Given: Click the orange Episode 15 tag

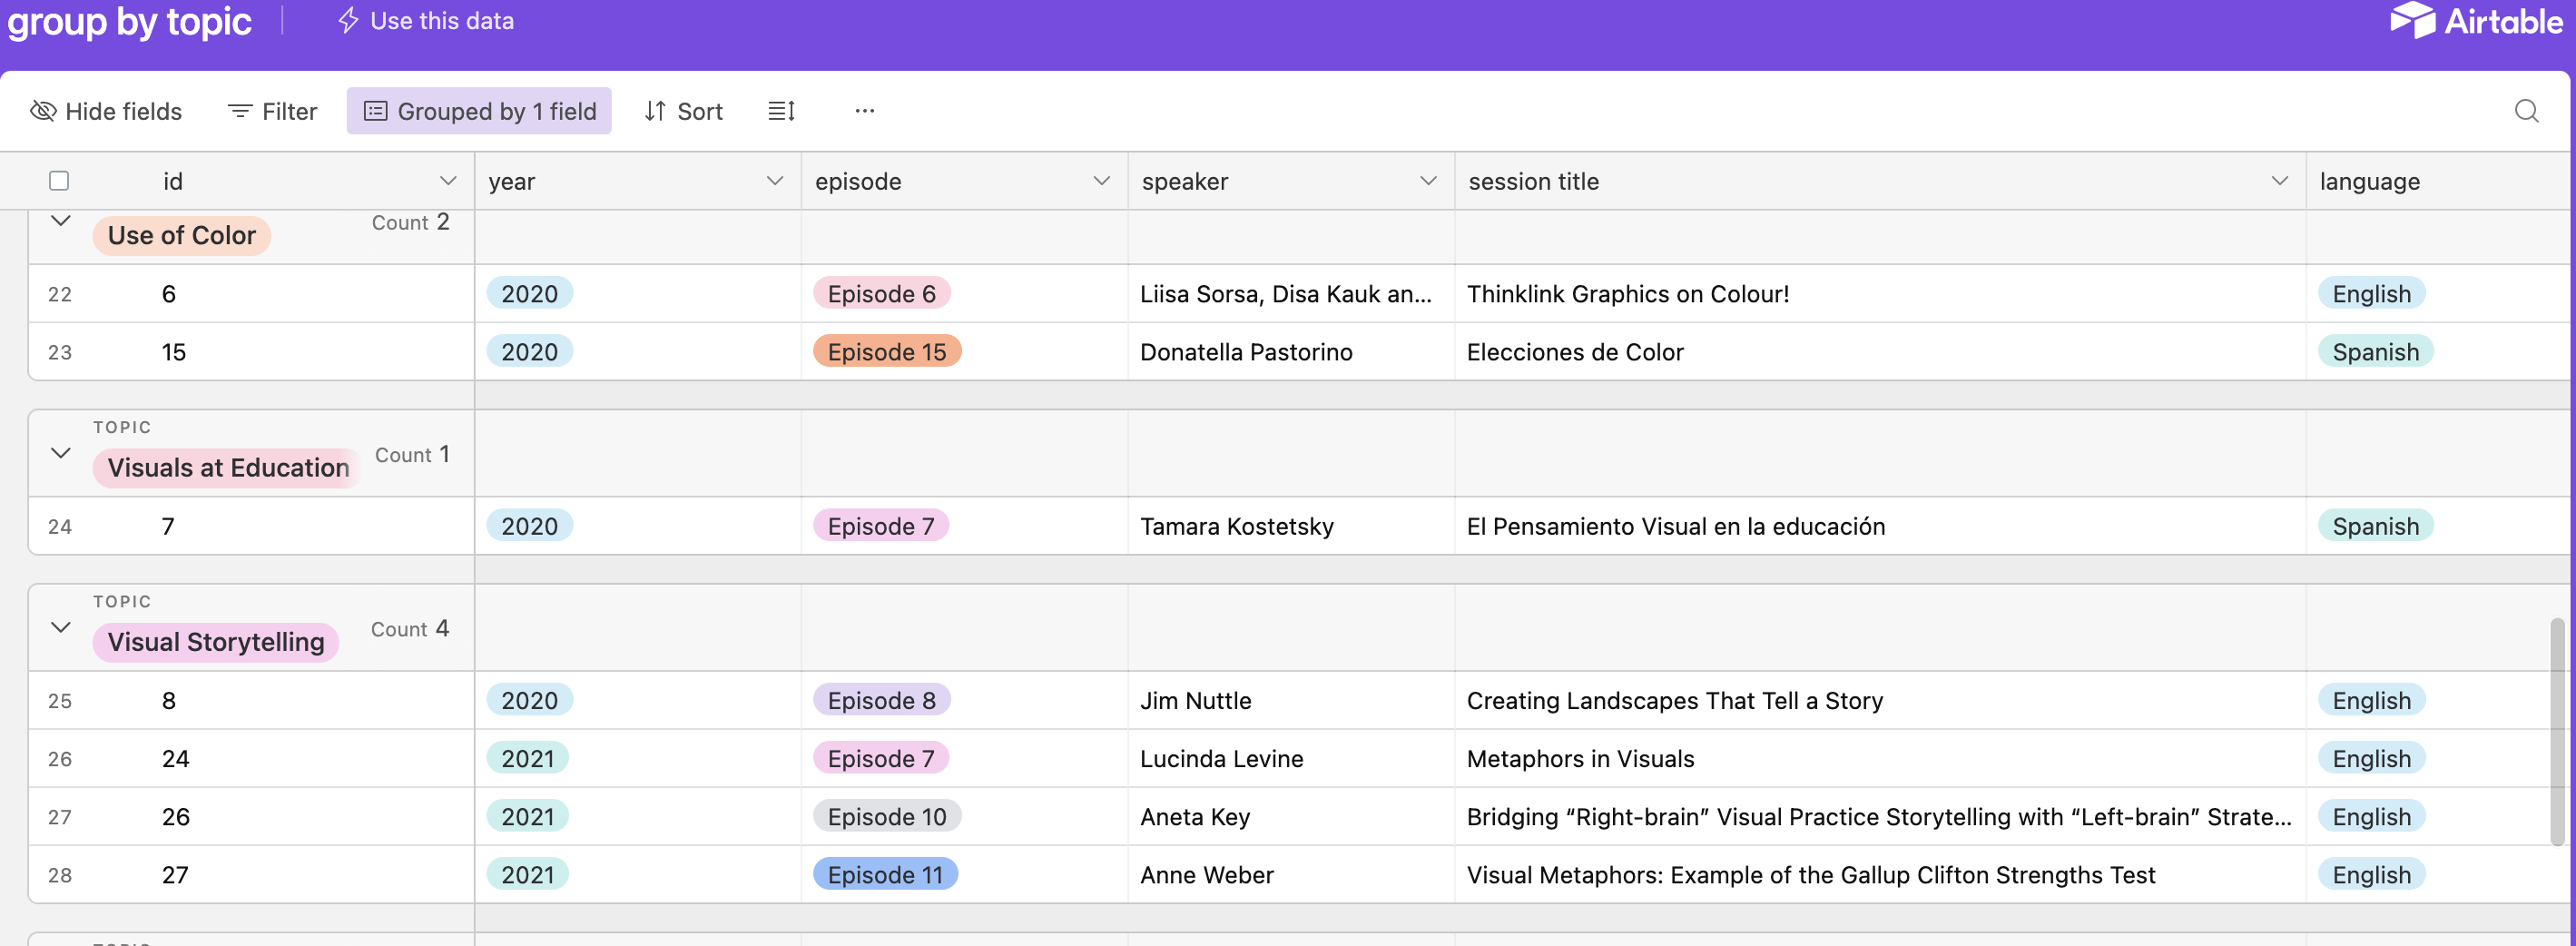Looking at the screenshot, I should pyautogui.click(x=886, y=352).
